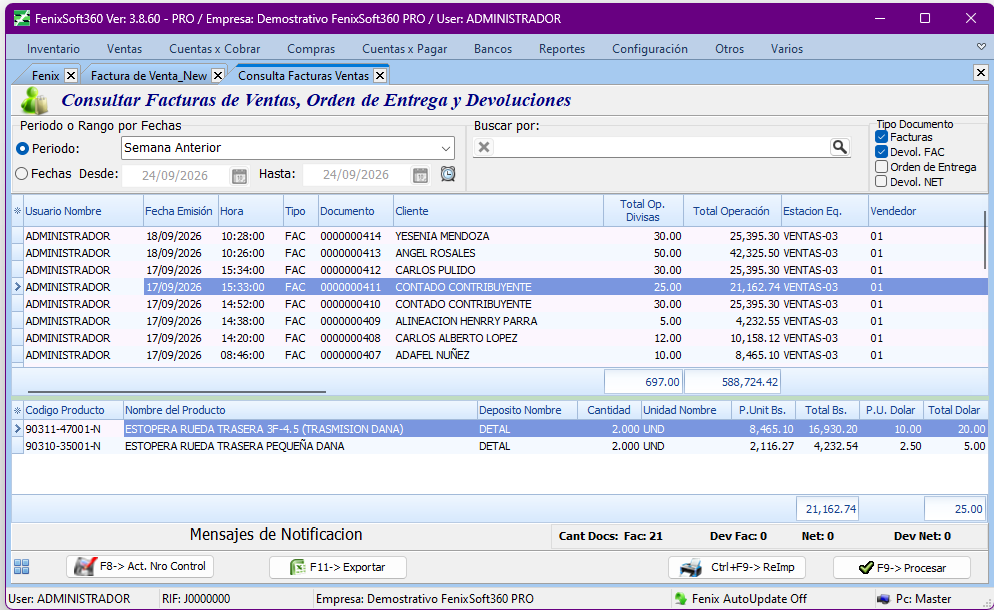The width and height of the screenshot is (997, 612).
Task: Select the Periodo radio button
Action: click(x=22, y=149)
